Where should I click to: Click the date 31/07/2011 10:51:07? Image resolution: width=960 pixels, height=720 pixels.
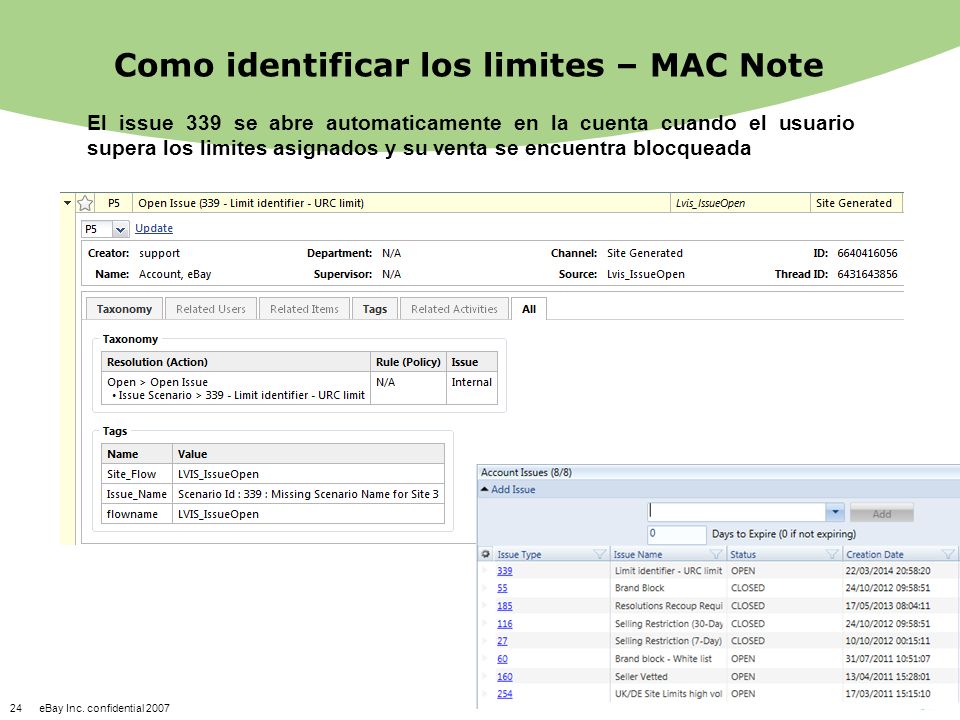[888, 659]
